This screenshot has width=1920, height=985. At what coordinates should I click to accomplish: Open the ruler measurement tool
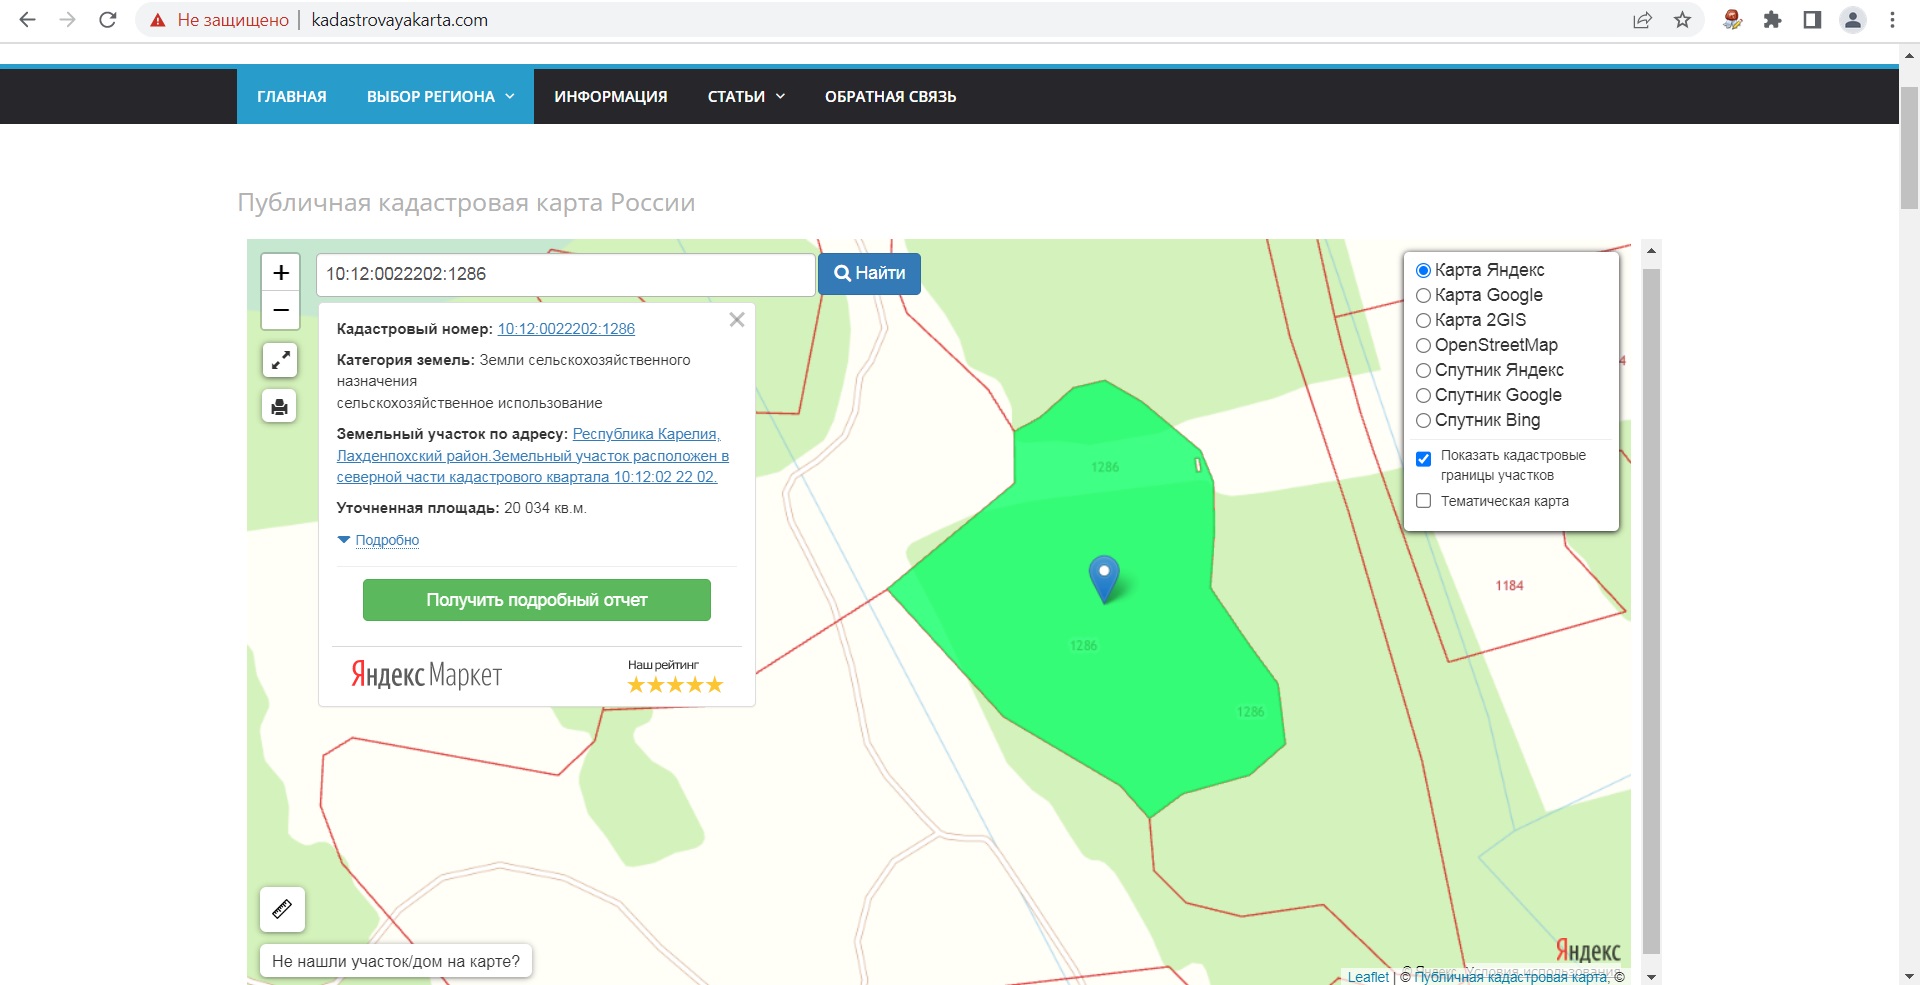point(282,909)
